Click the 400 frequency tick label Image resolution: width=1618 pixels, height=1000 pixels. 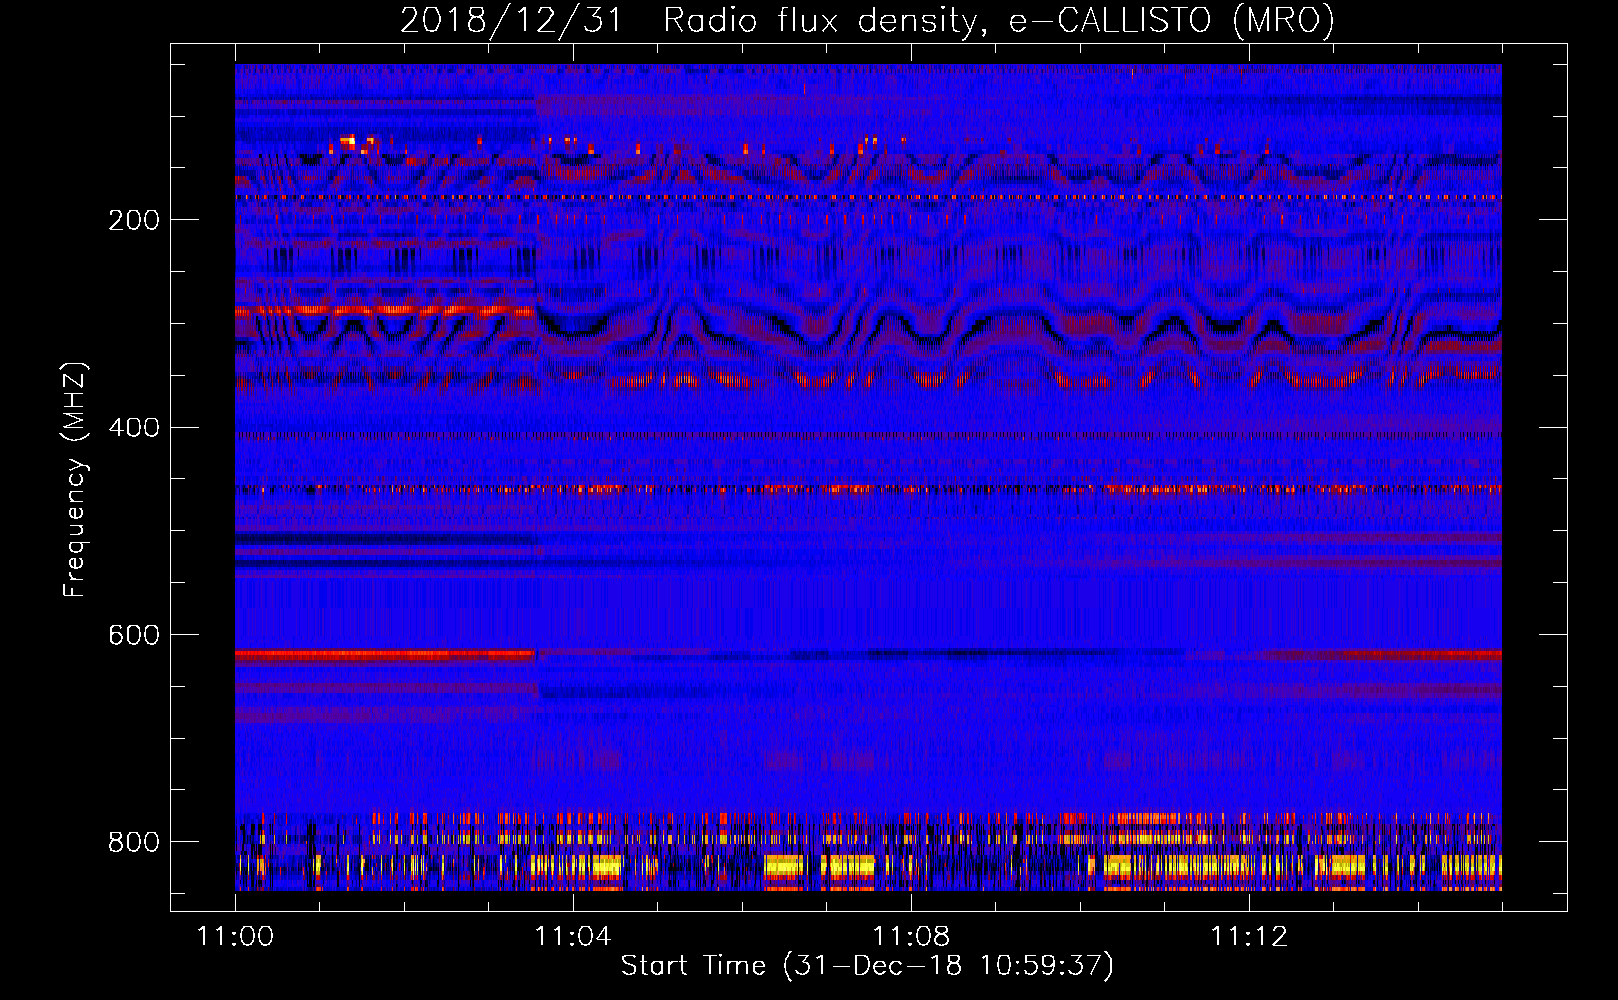[134, 428]
